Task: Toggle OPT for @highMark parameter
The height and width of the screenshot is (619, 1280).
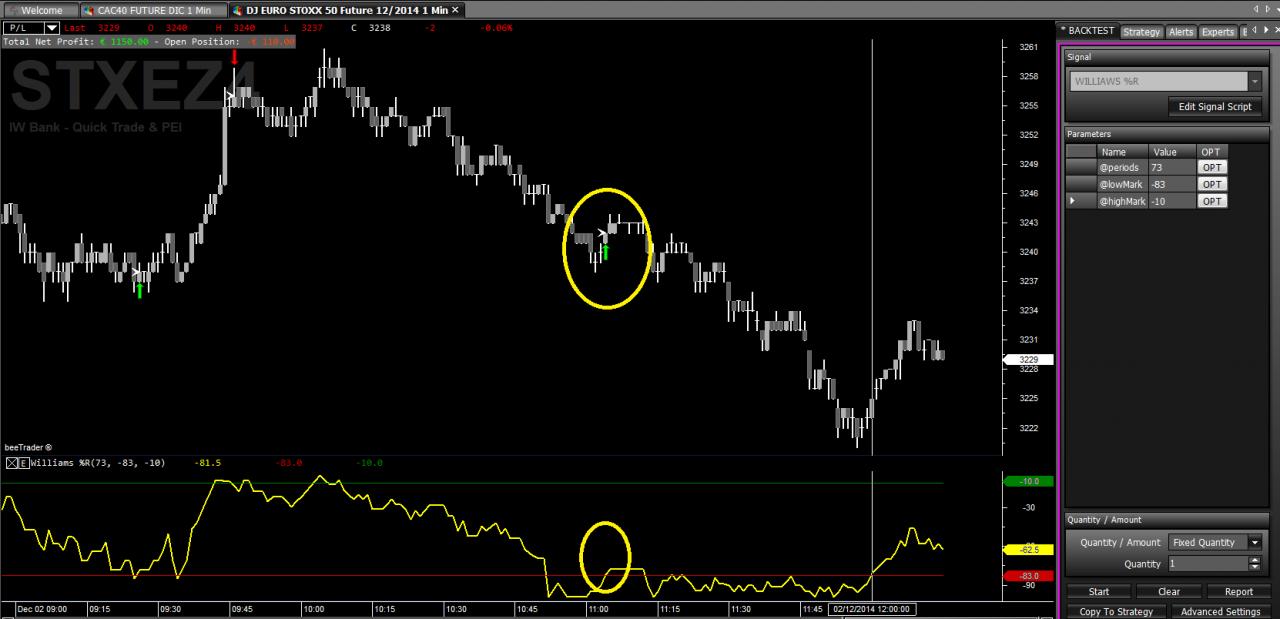Action: [x=1211, y=201]
